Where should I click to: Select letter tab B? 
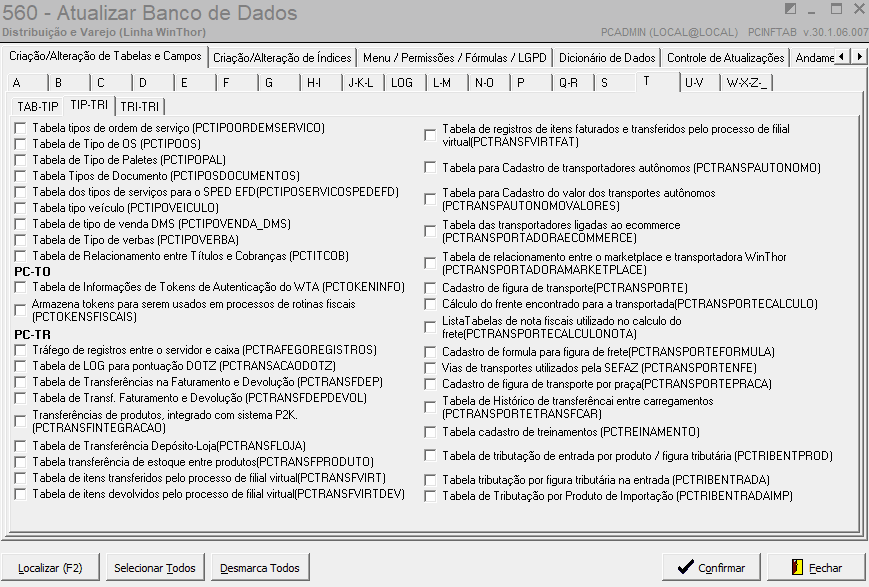coord(69,83)
